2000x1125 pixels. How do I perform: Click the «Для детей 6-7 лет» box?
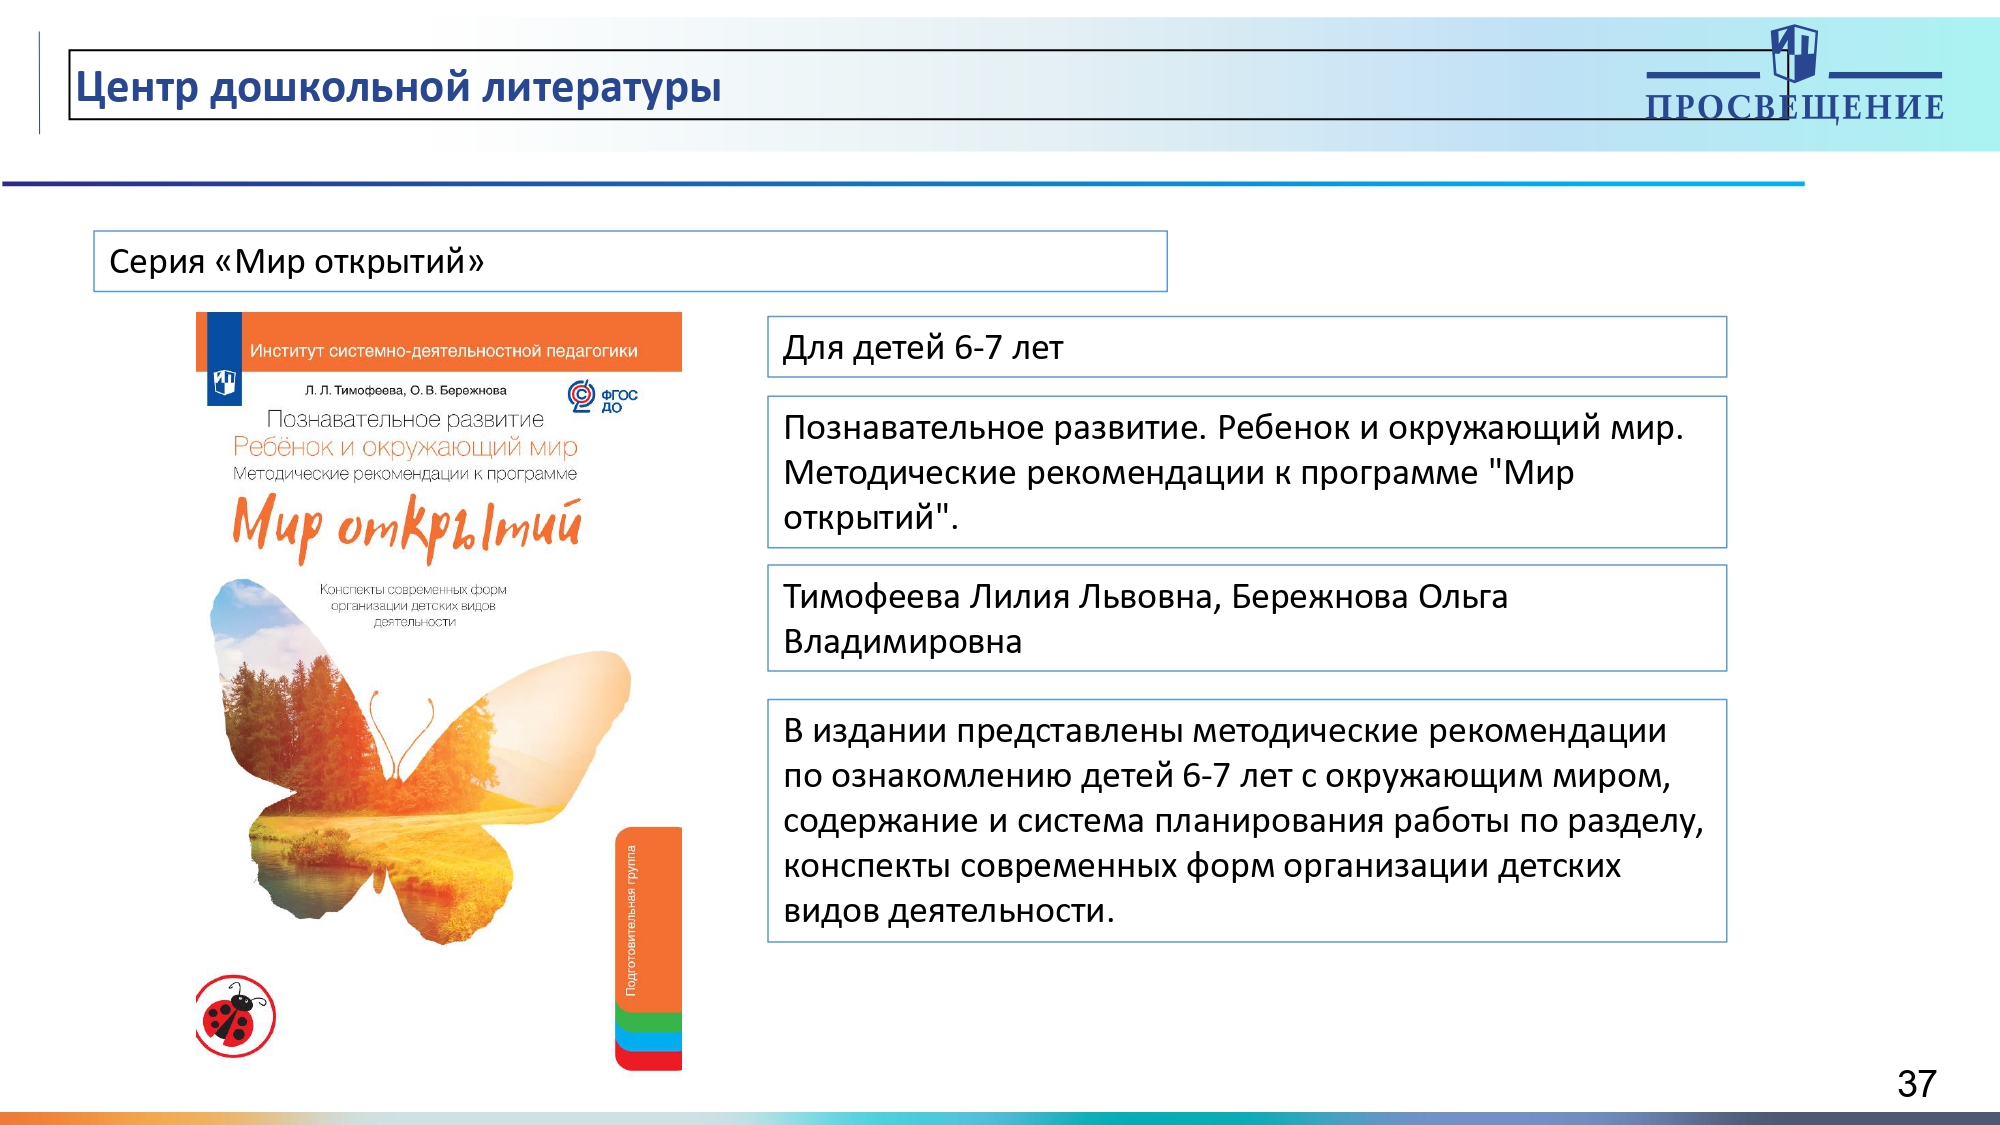pos(1247,347)
